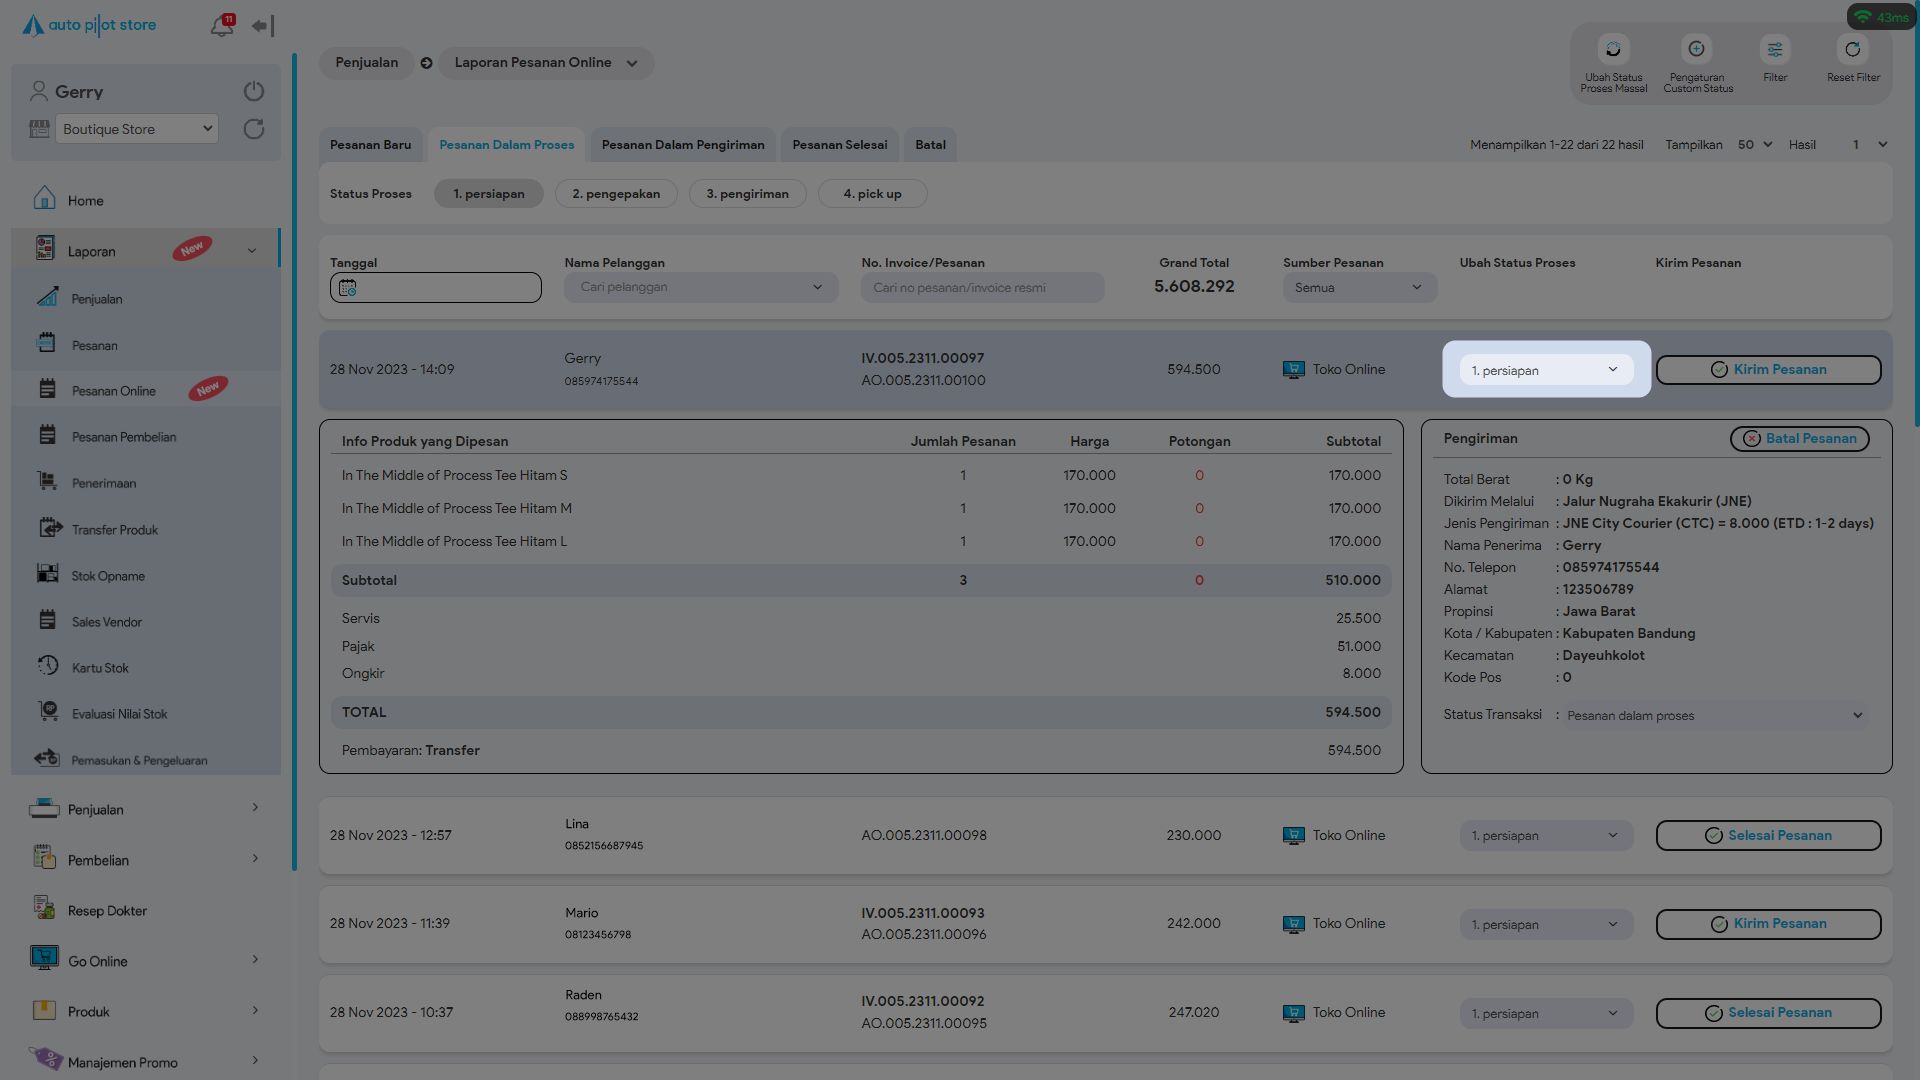Open Status Transaksi dropdown

[x=1714, y=716]
